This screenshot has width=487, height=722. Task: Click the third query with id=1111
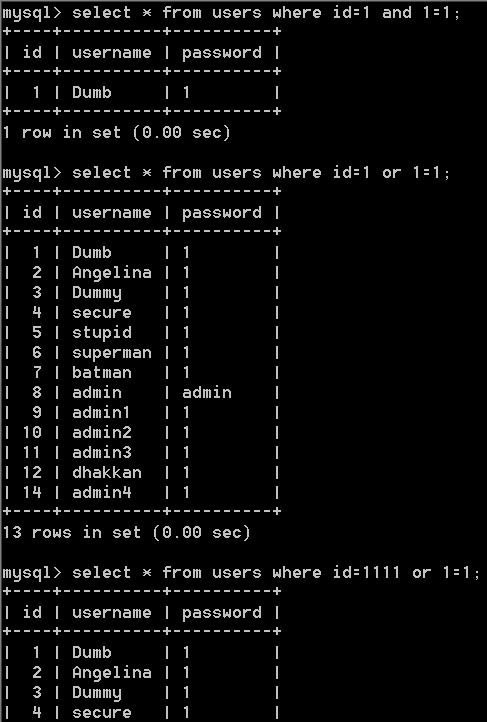coord(276,573)
